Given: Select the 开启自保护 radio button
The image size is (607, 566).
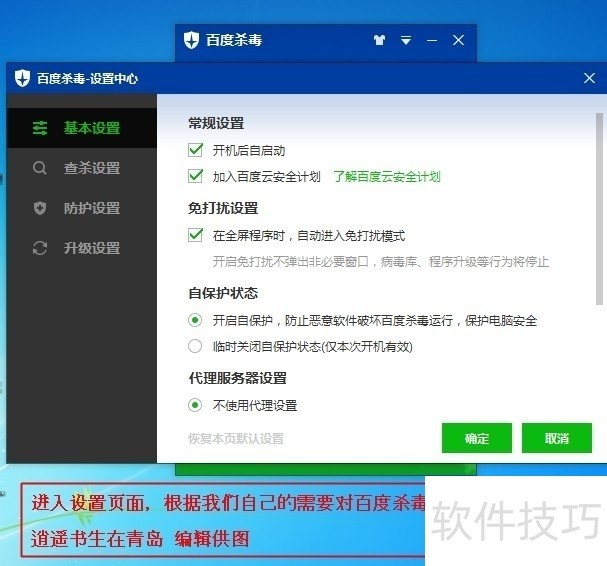Looking at the screenshot, I should tap(195, 320).
